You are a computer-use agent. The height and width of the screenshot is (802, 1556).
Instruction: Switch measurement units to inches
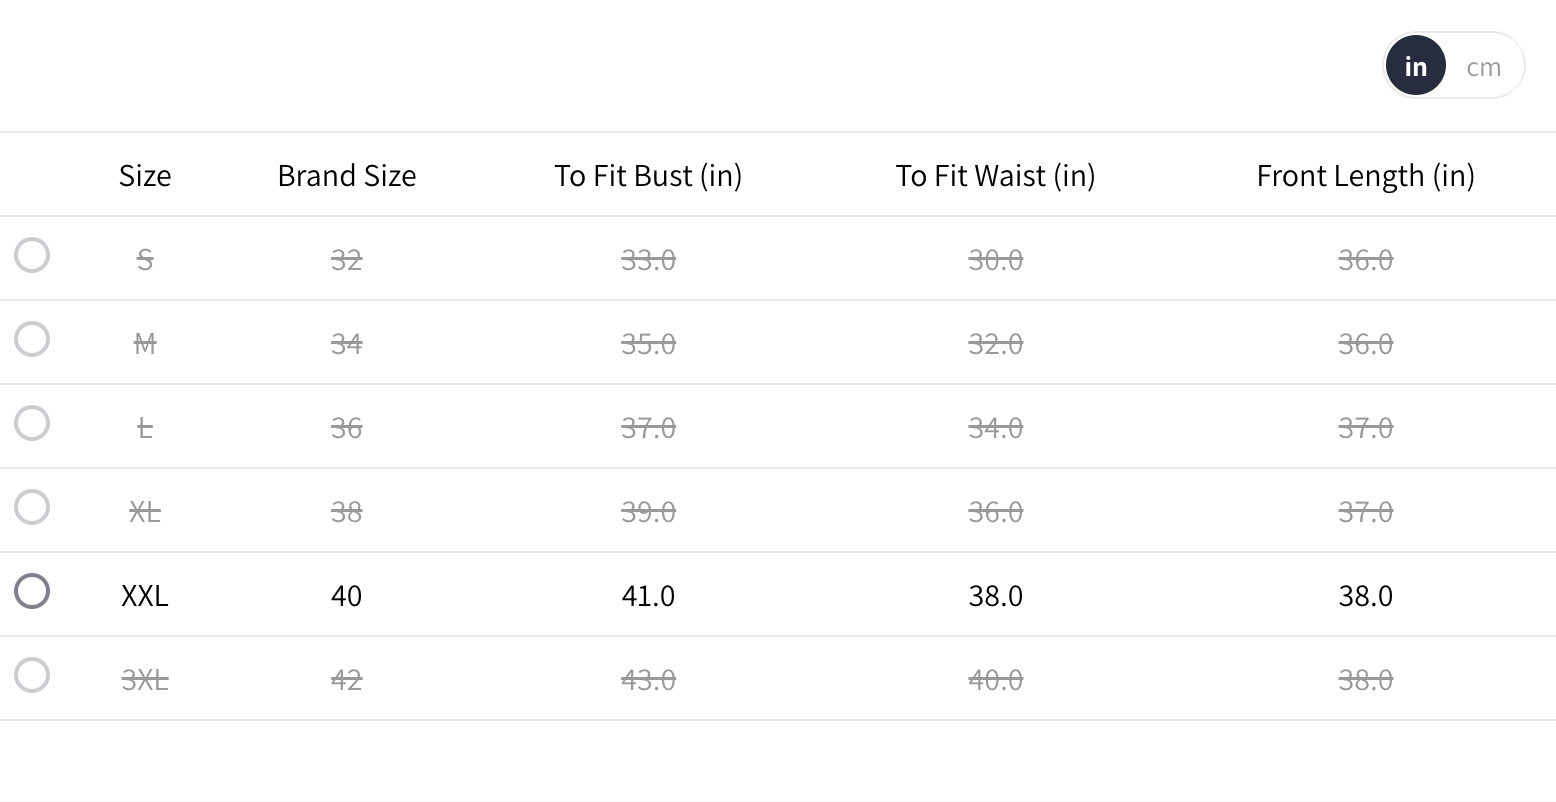click(1415, 67)
